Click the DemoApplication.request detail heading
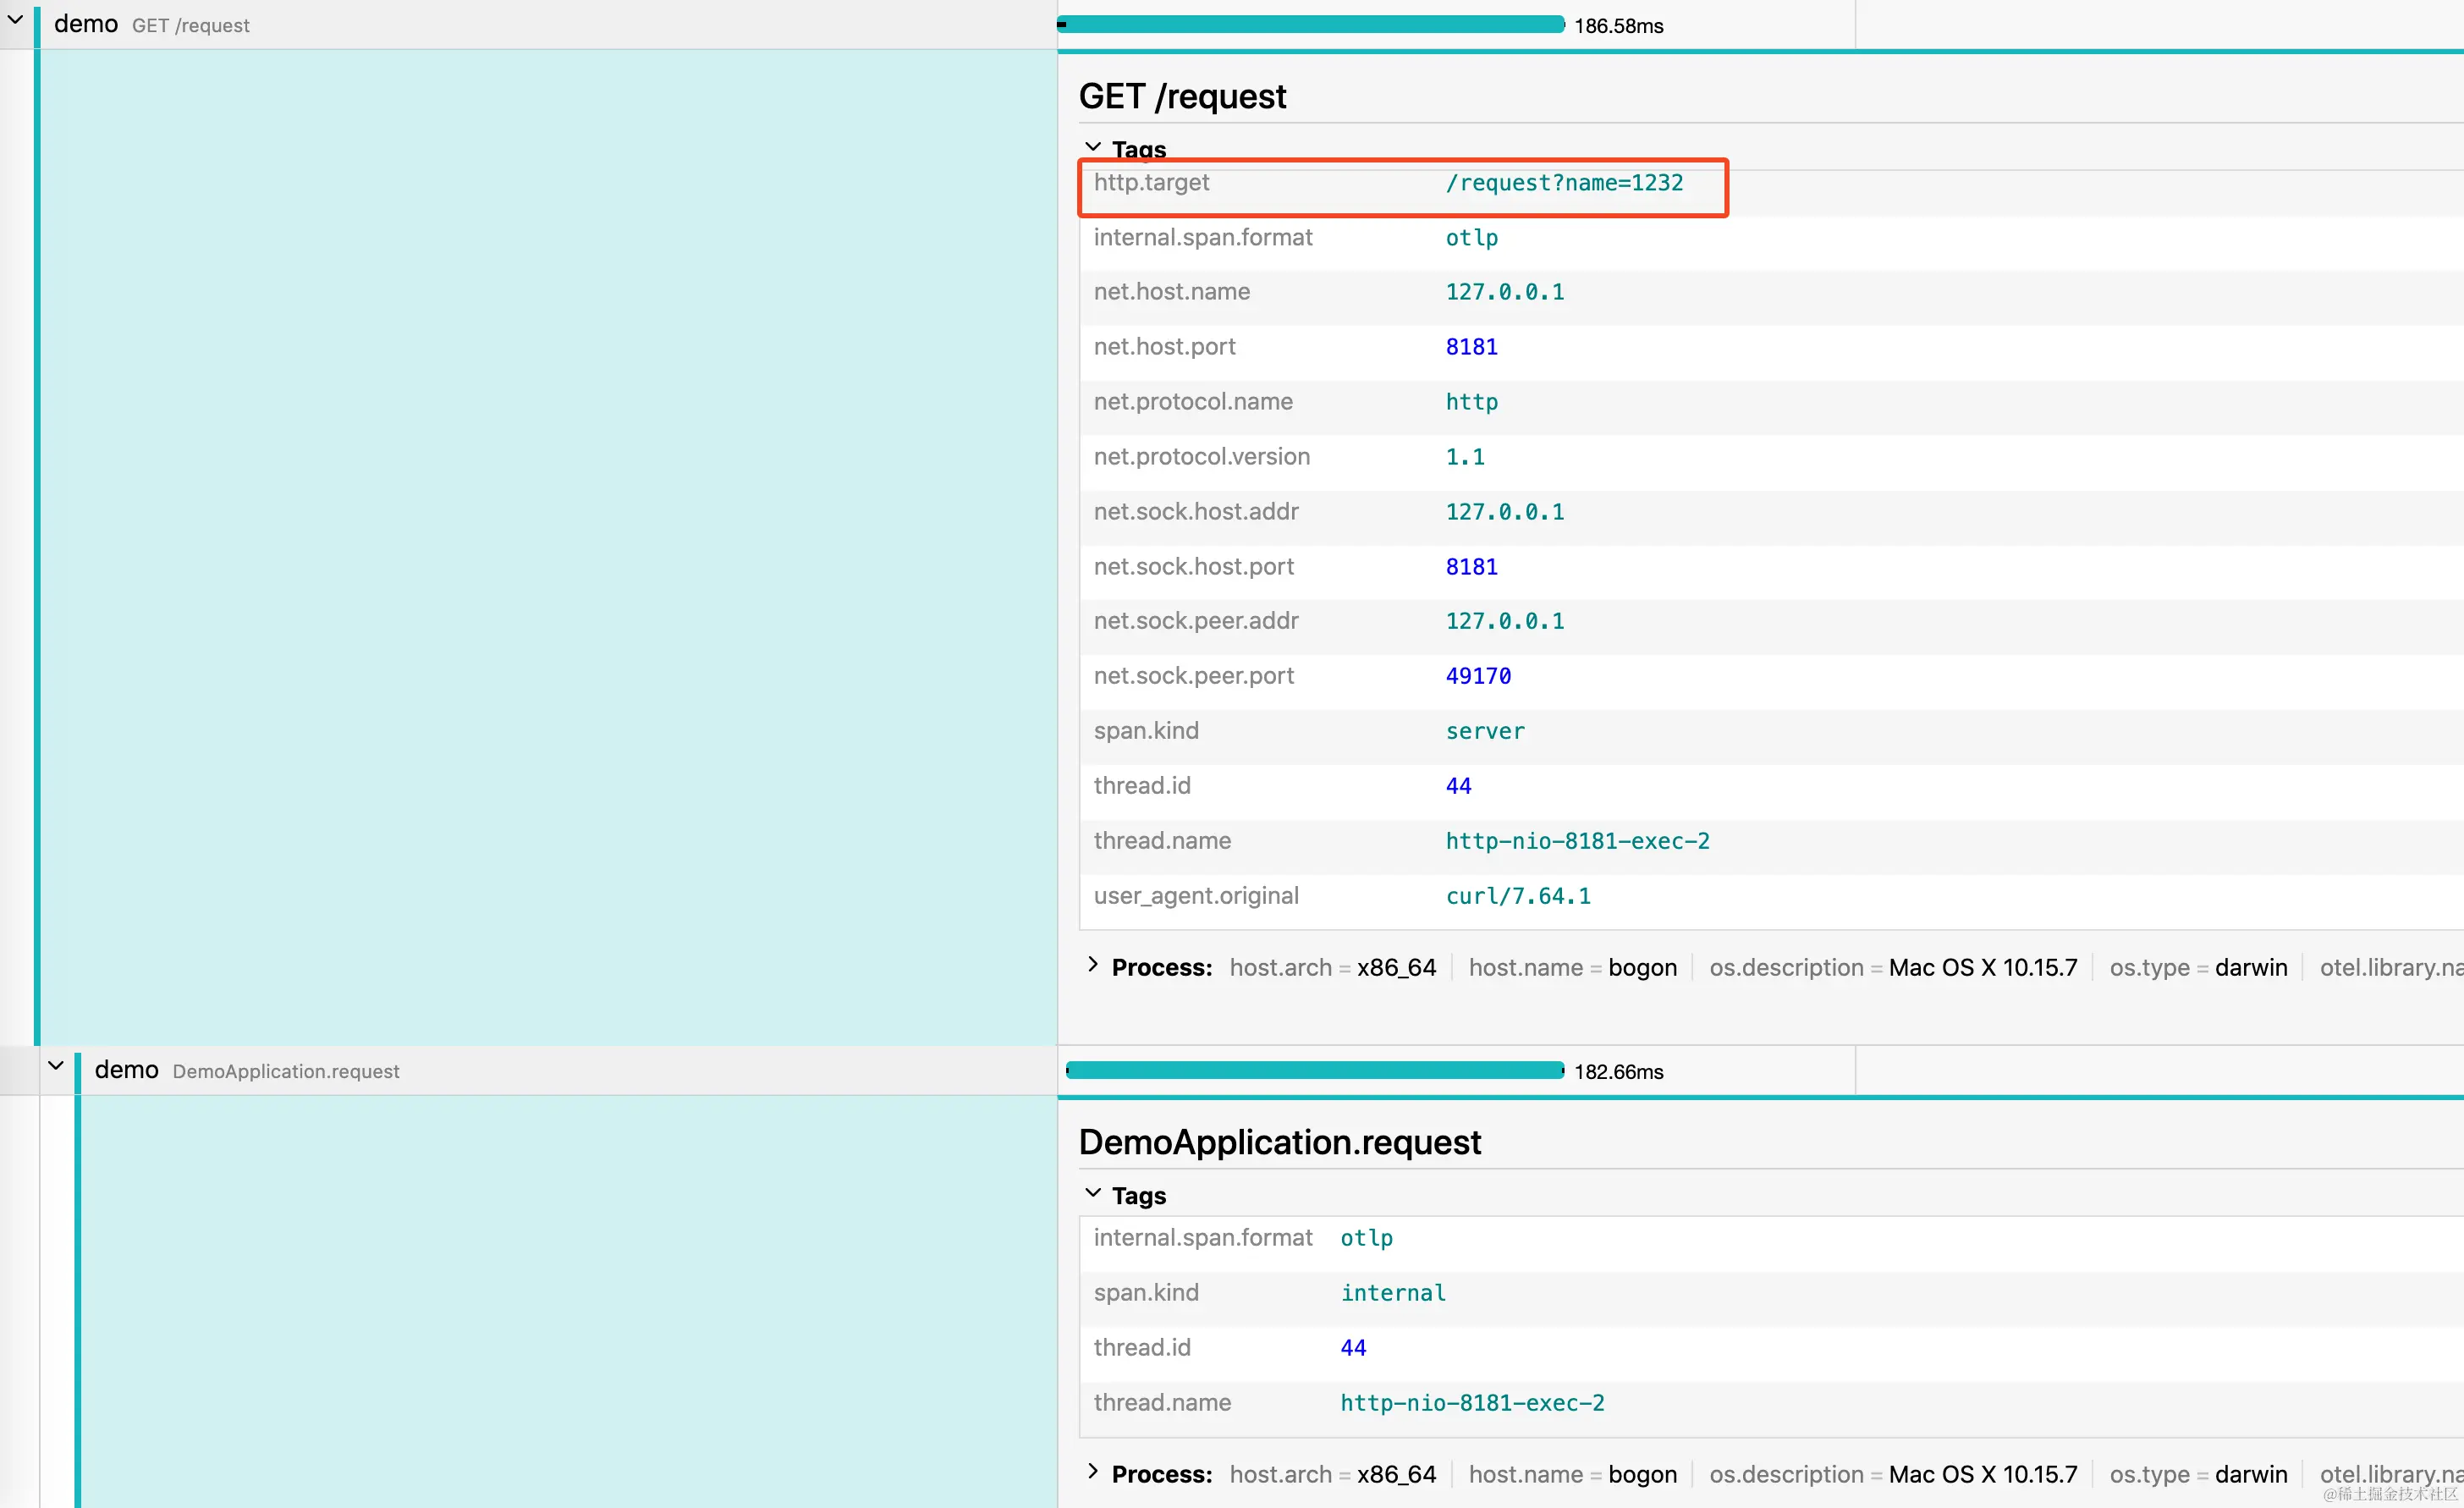This screenshot has height=1508, width=2464. click(1279, 1142)
